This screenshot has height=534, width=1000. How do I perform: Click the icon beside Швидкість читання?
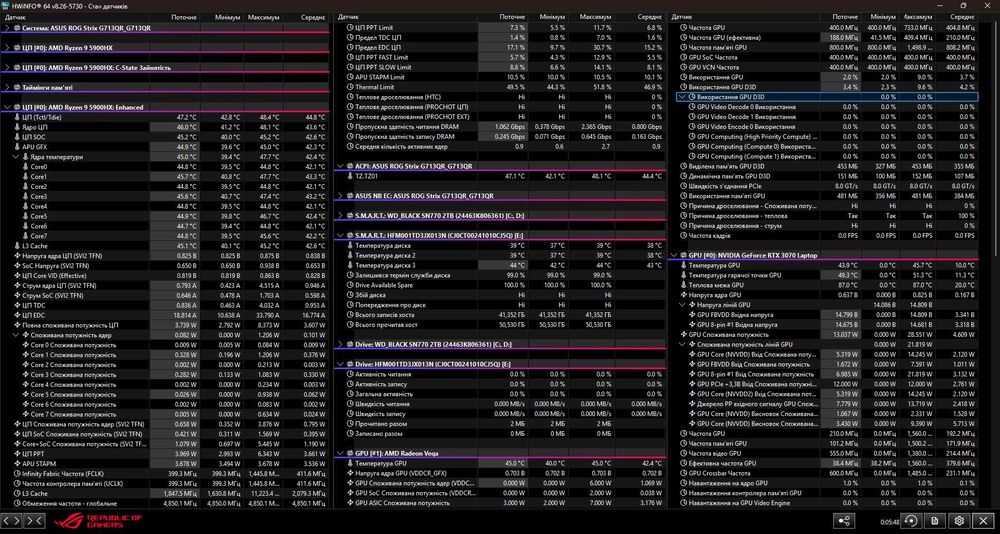tap(349, 404)
